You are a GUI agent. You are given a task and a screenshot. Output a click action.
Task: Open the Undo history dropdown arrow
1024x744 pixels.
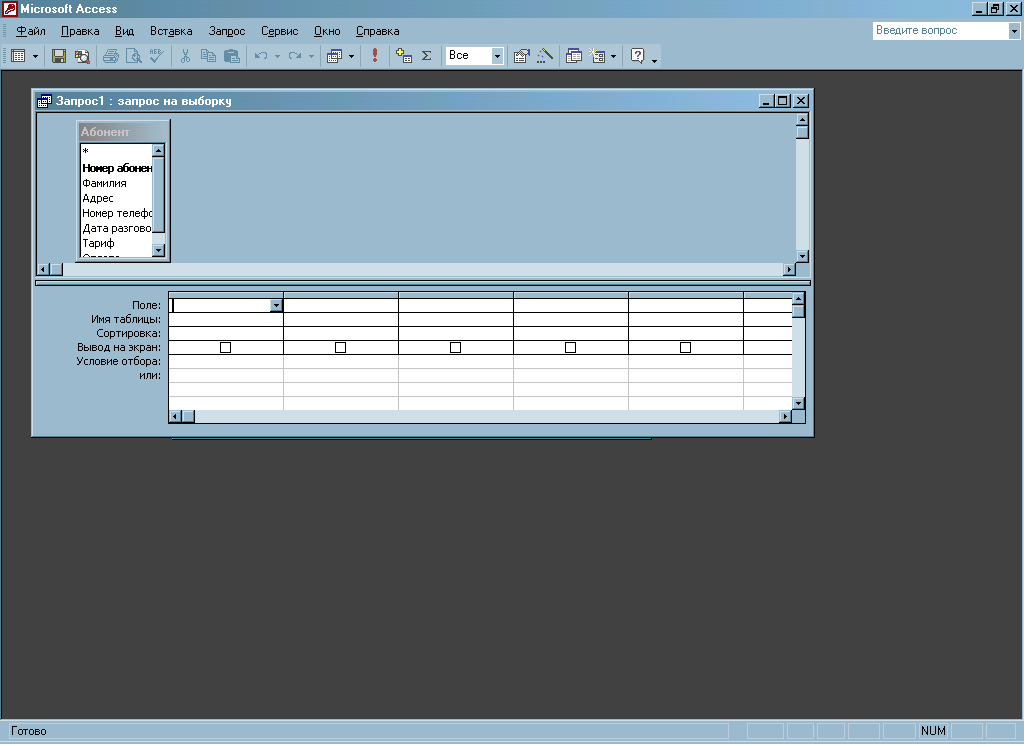point(277,56)
